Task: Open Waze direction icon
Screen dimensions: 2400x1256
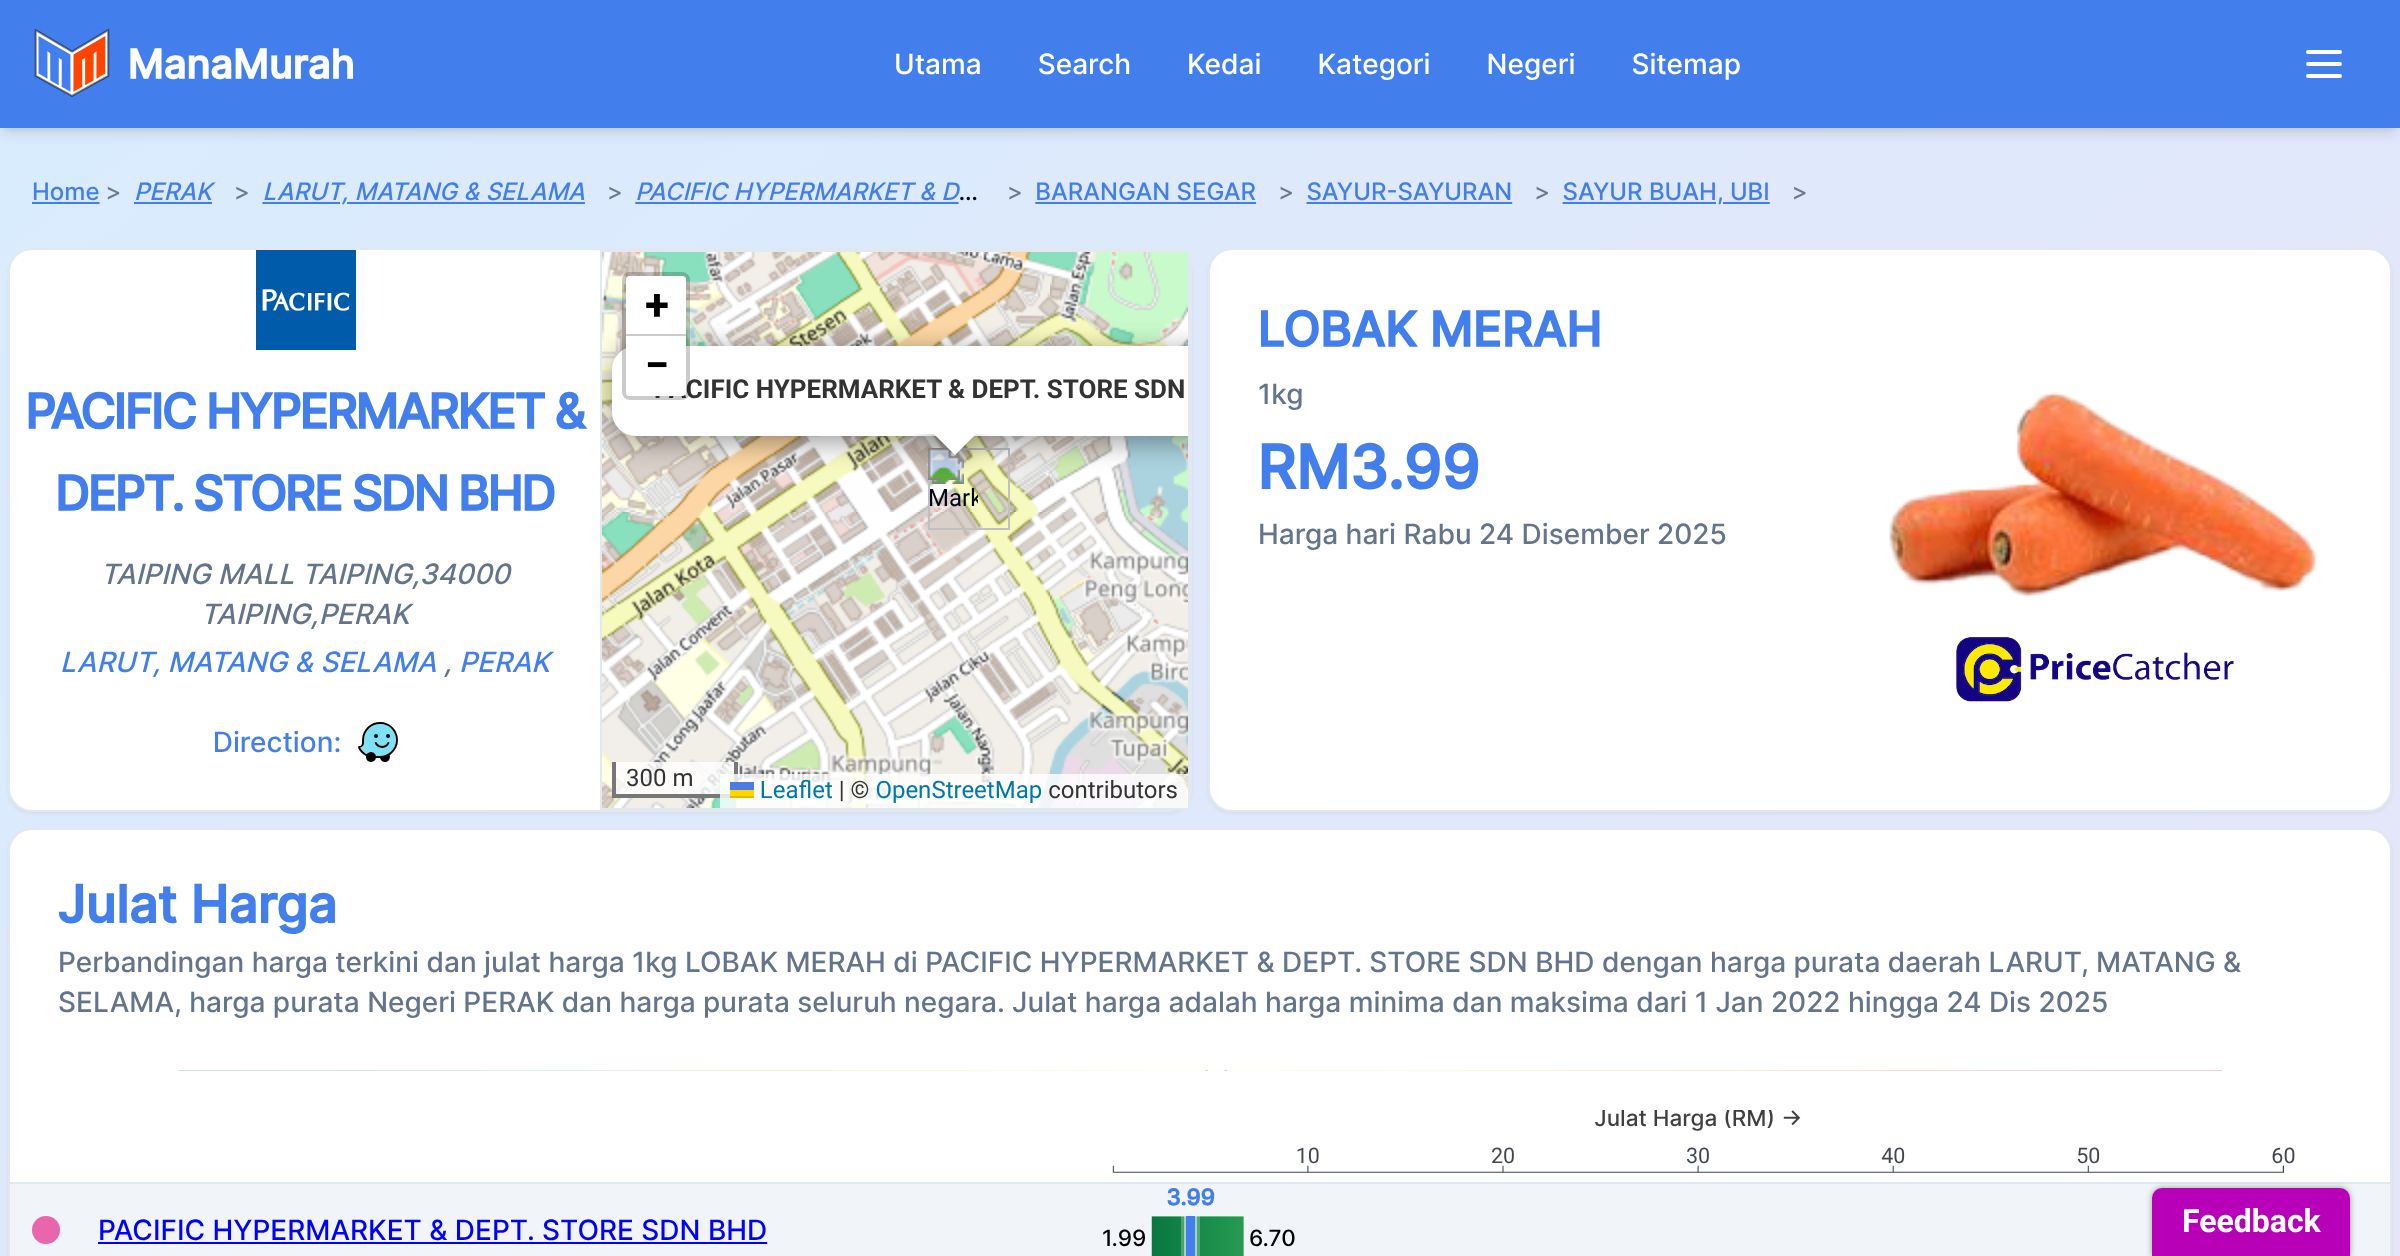Action: (378, 742)
